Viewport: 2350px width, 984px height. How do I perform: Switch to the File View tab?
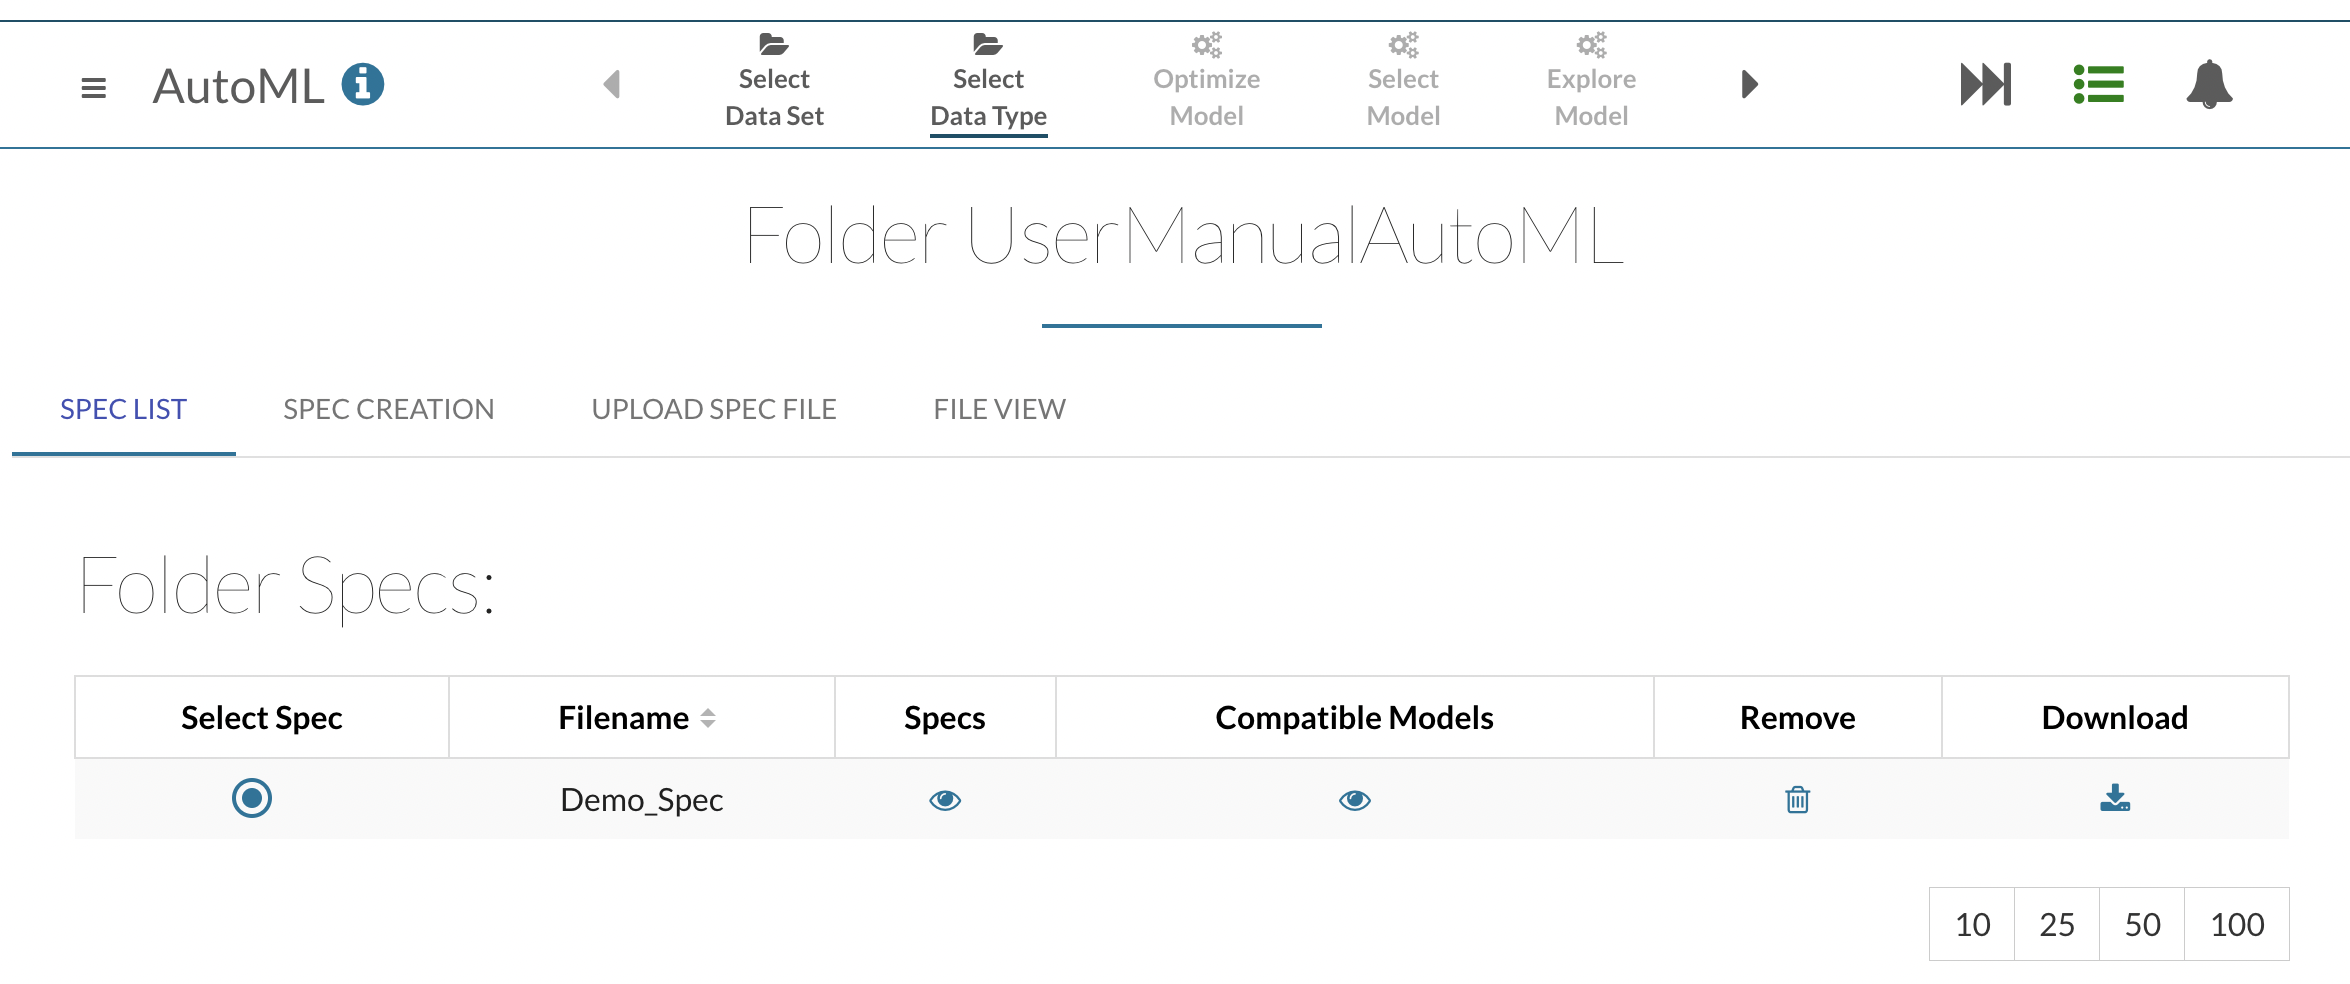[x=999, y=409]
